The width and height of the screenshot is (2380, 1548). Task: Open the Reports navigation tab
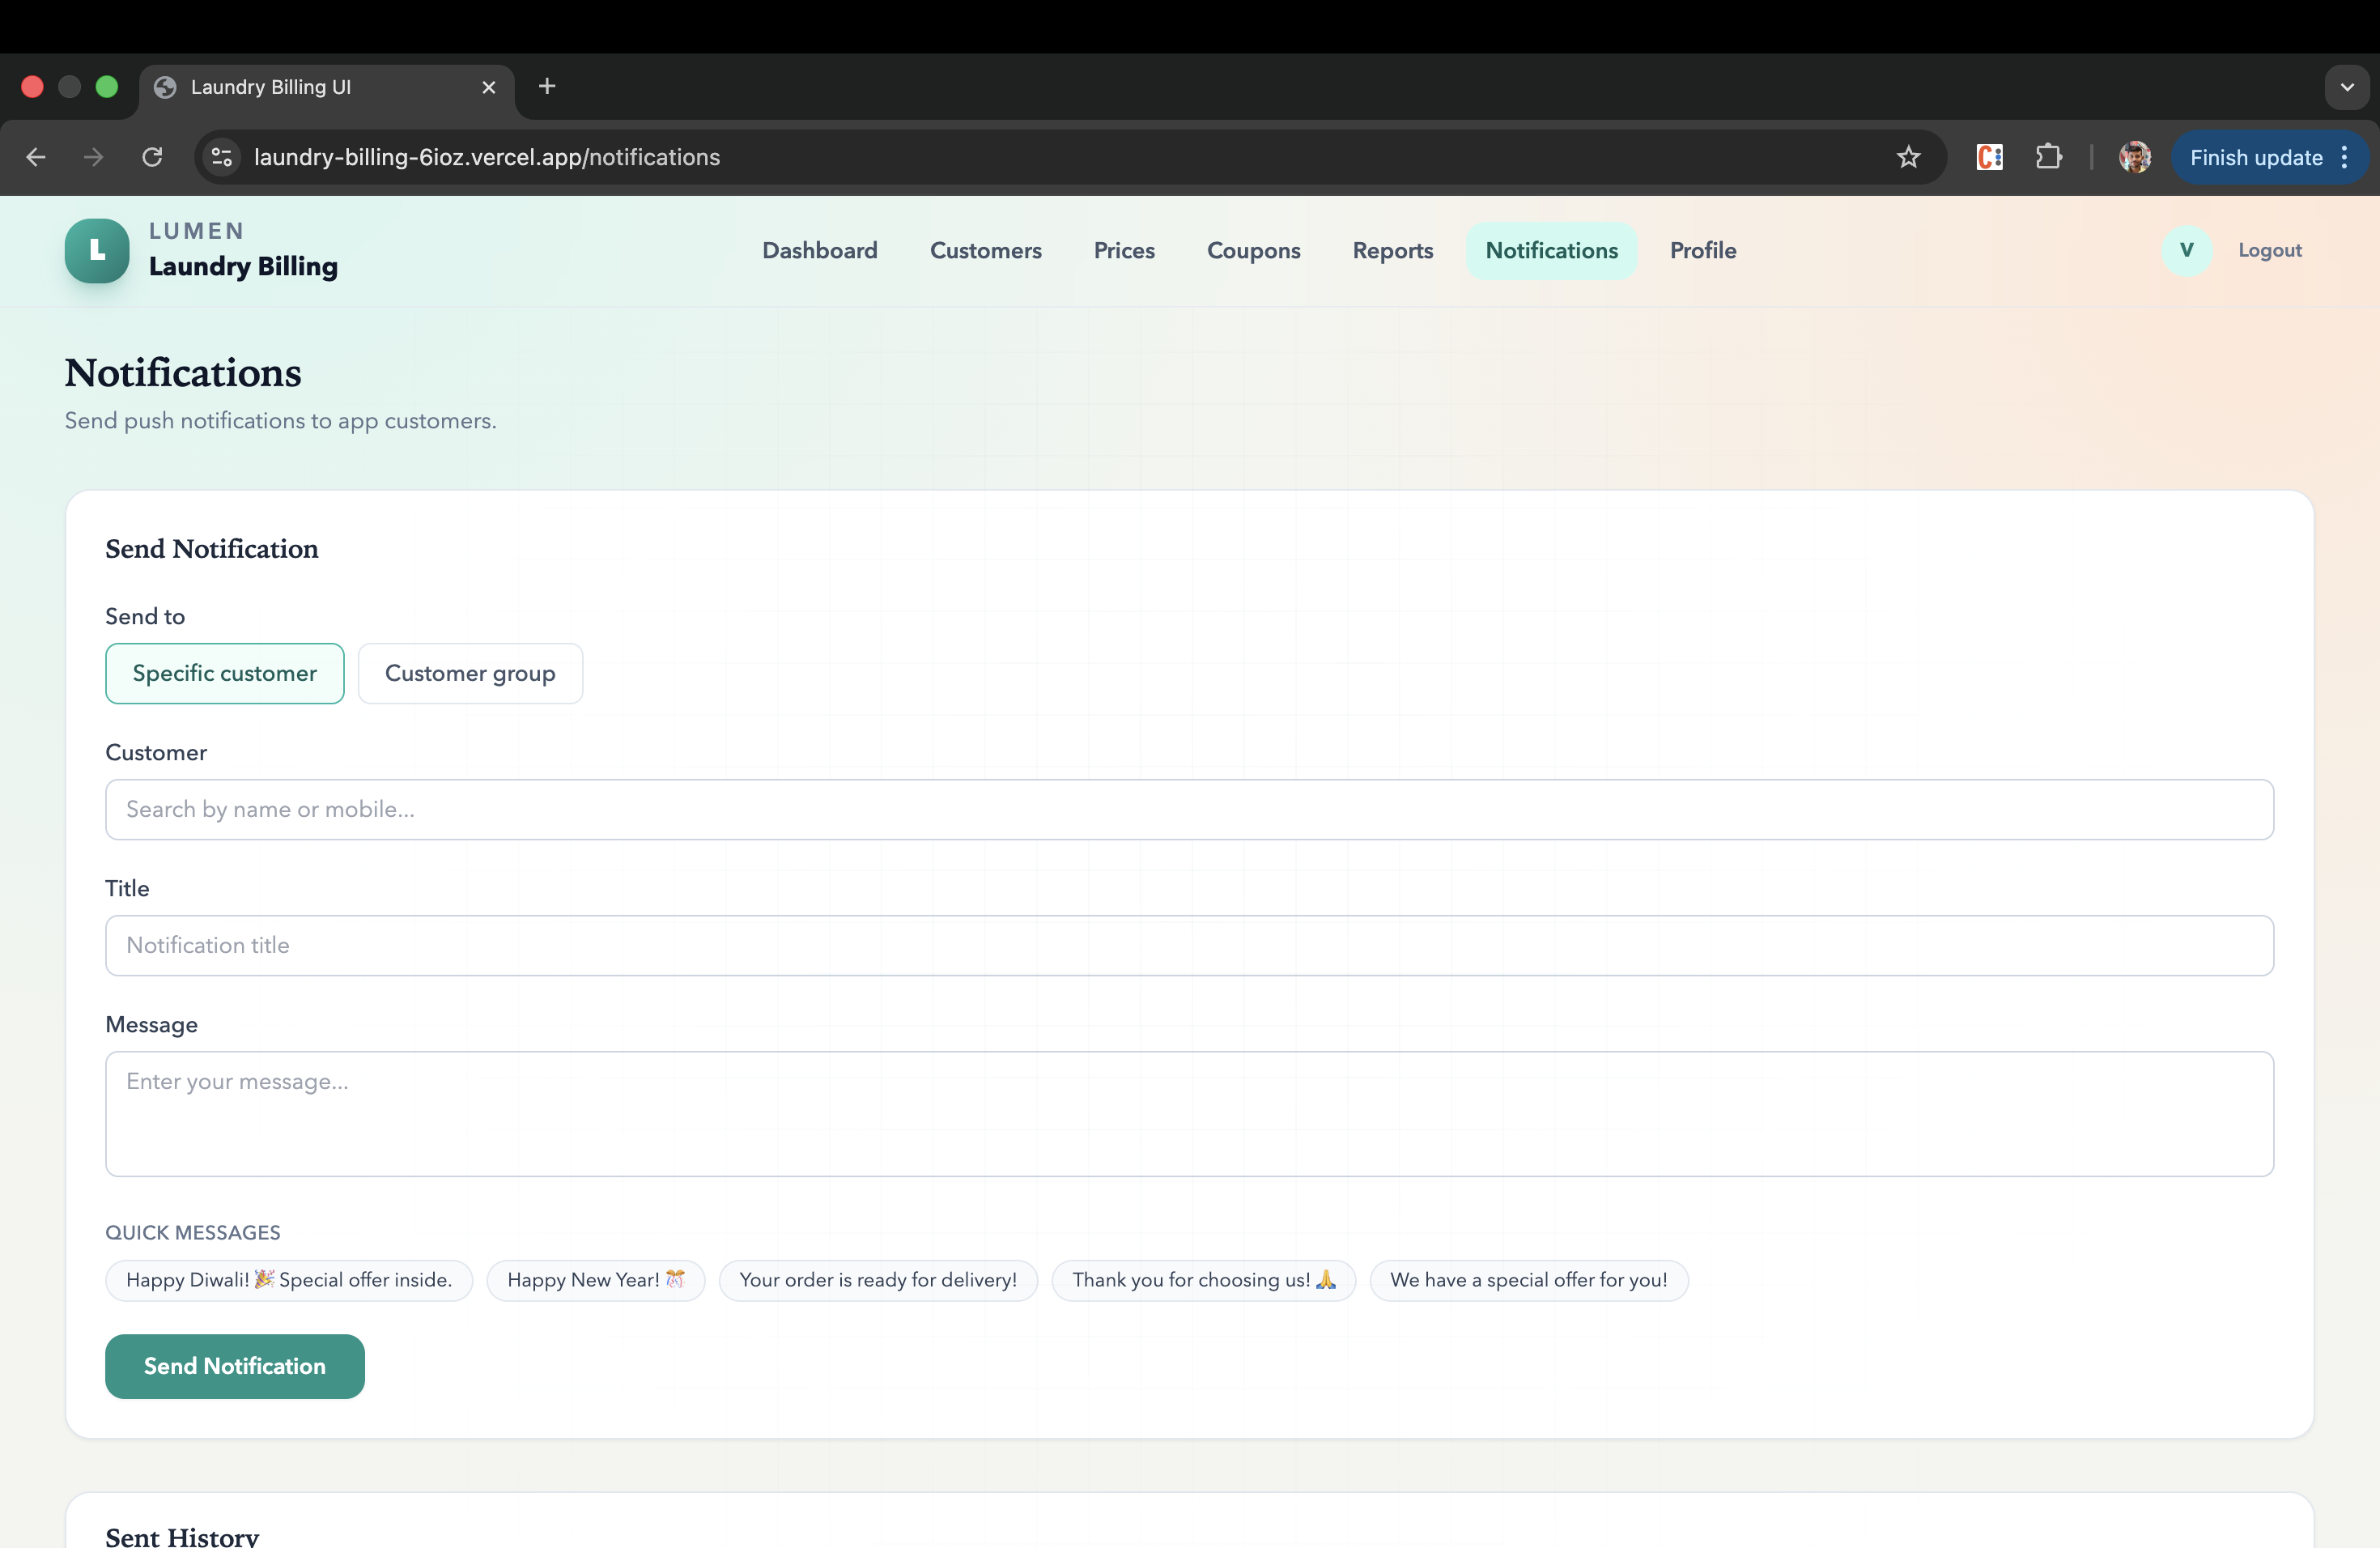point(1392,250)
